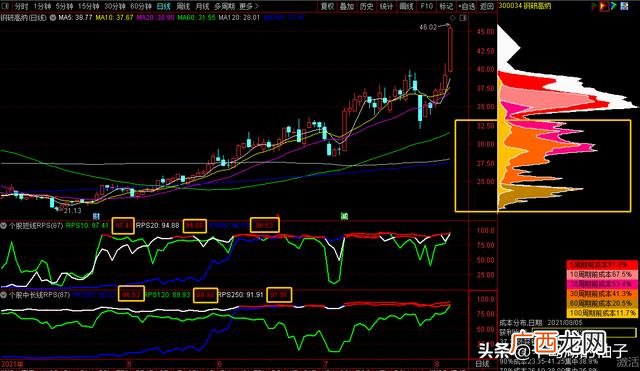
Task: Click the 21.13 low price label
Action: click(x=73, y=211)
